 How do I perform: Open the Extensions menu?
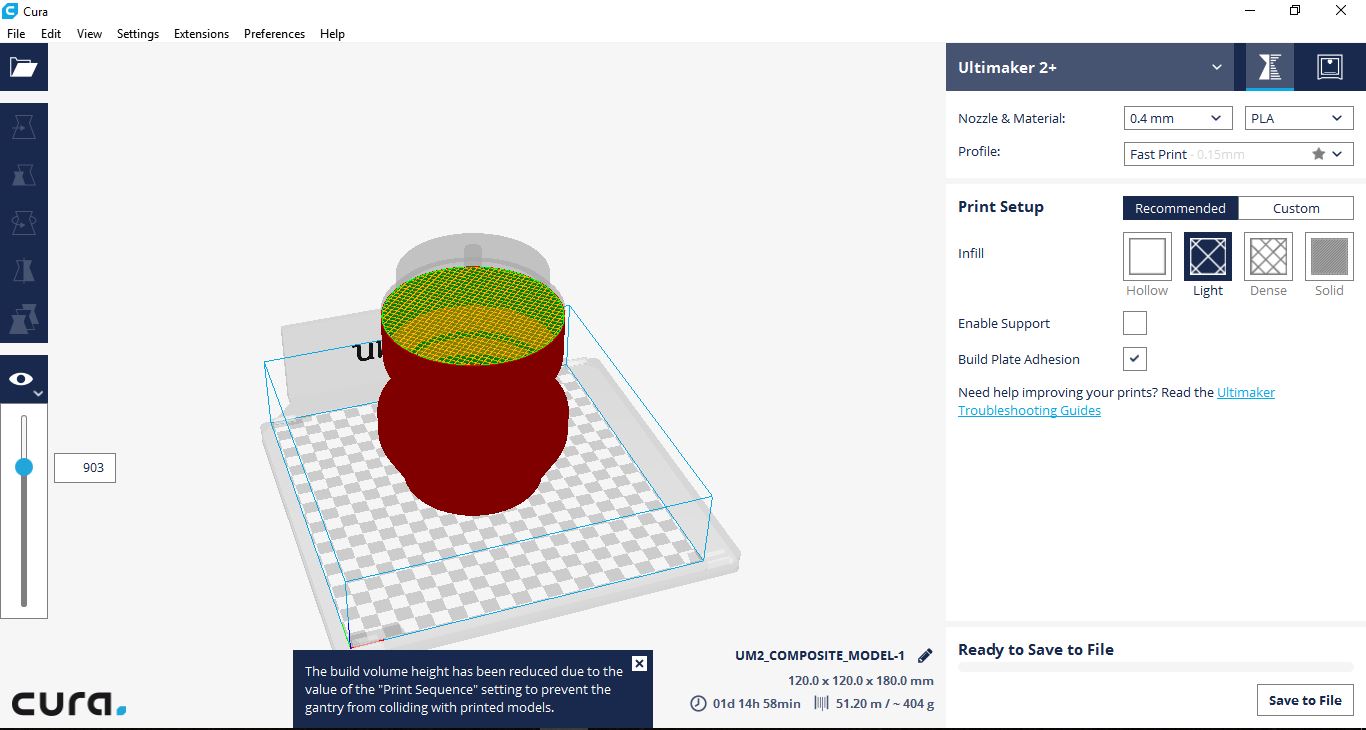201,33
